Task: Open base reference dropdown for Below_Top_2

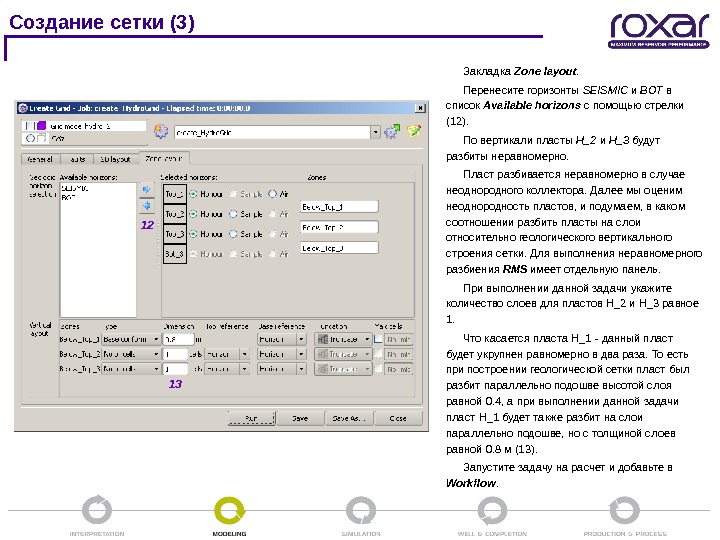Action: click(x=301, y=354)
